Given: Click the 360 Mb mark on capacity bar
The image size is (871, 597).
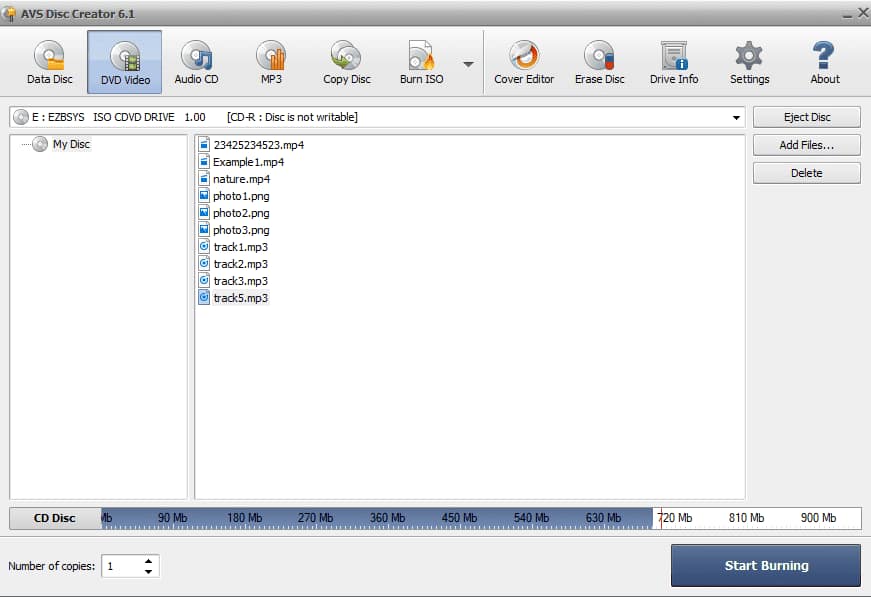Looking at the screenshot, I should [387, 518].
